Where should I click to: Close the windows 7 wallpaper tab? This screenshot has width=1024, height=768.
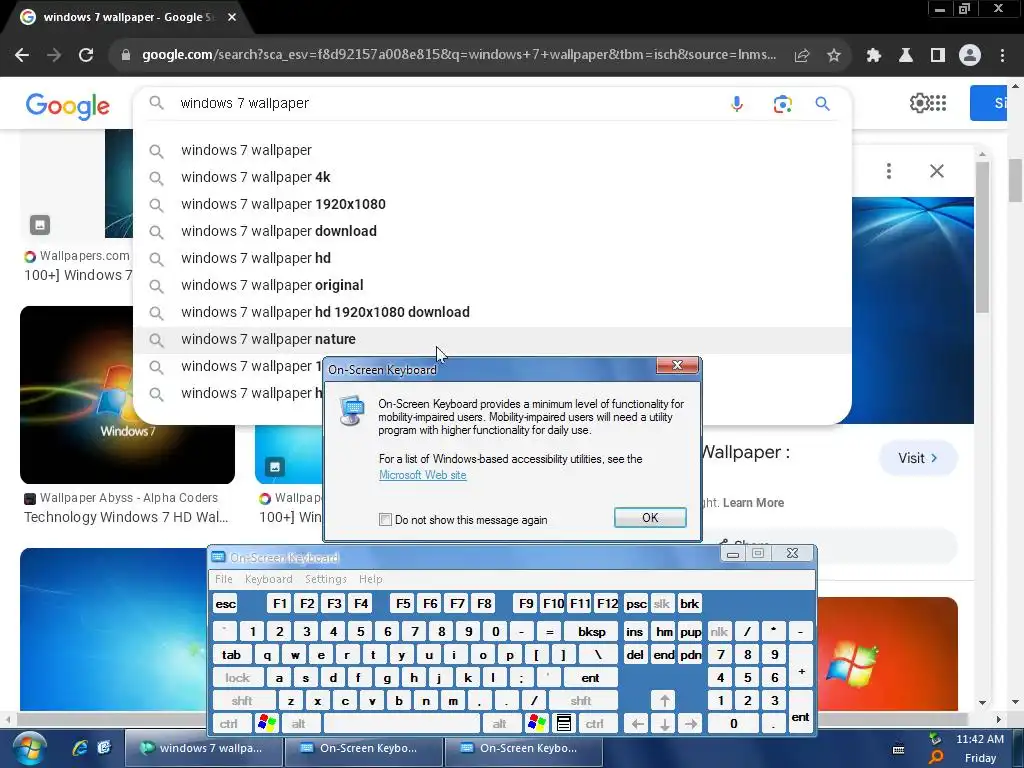click(232, 18)
